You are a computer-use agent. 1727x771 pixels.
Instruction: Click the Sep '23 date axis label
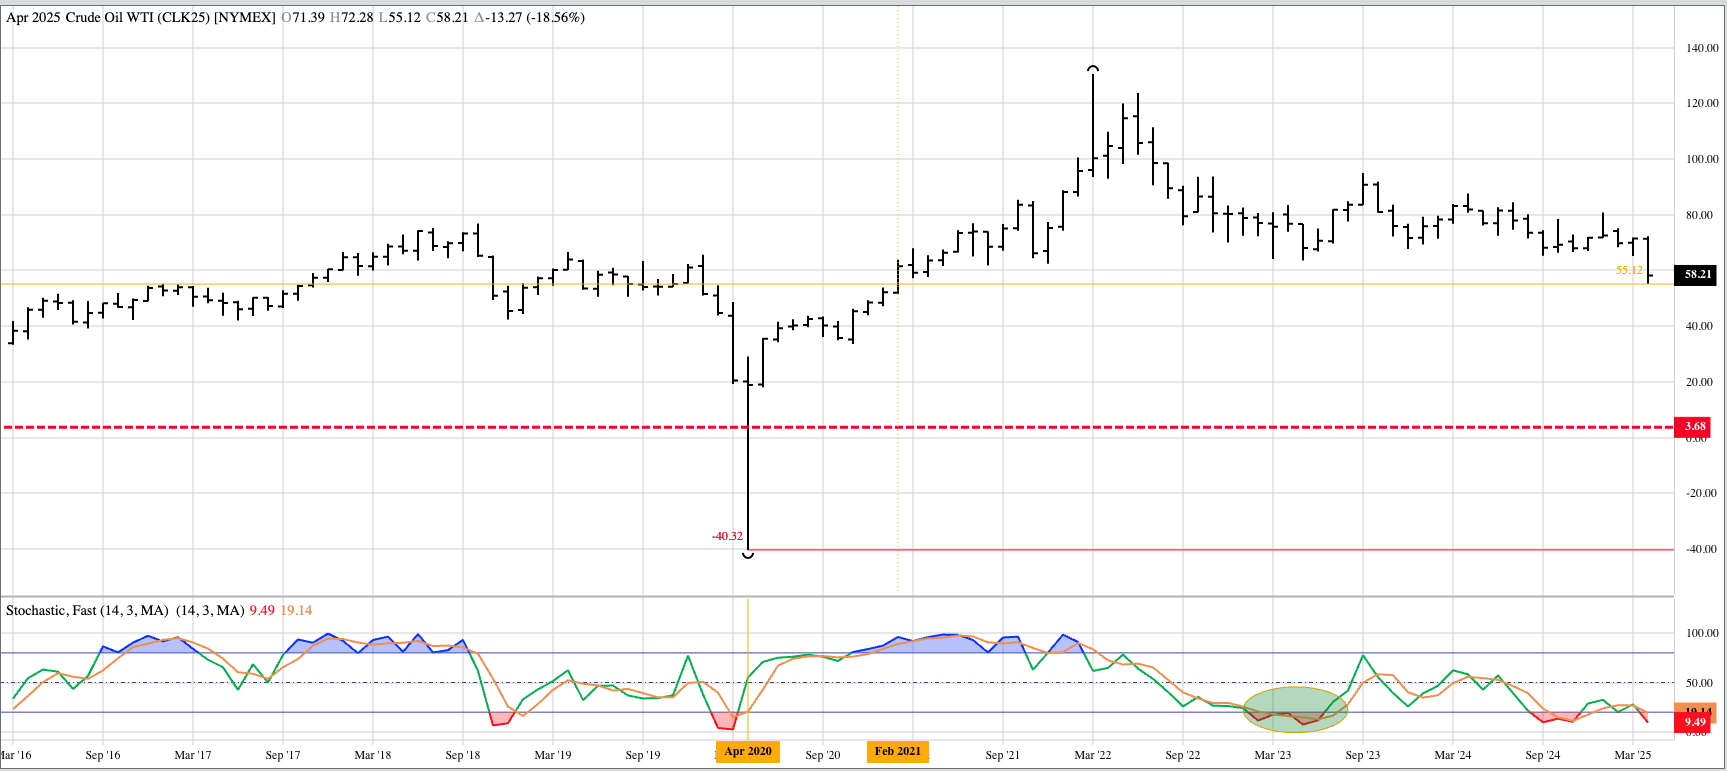1362,755
